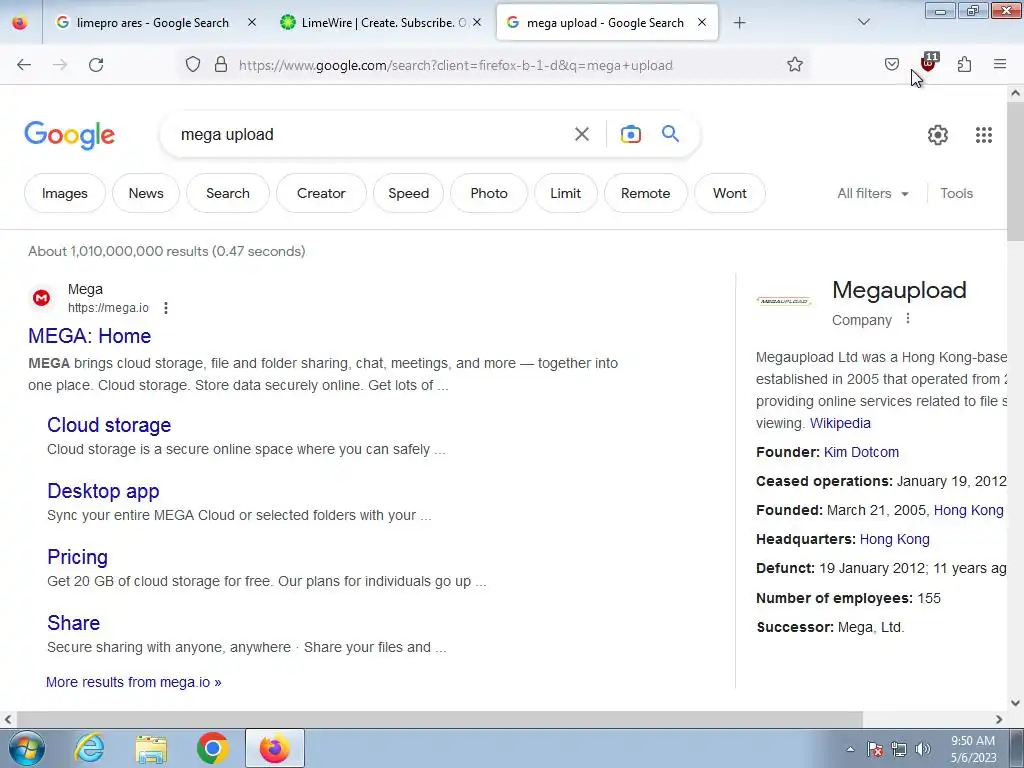Click the Mega red favicon

[41, 298]
